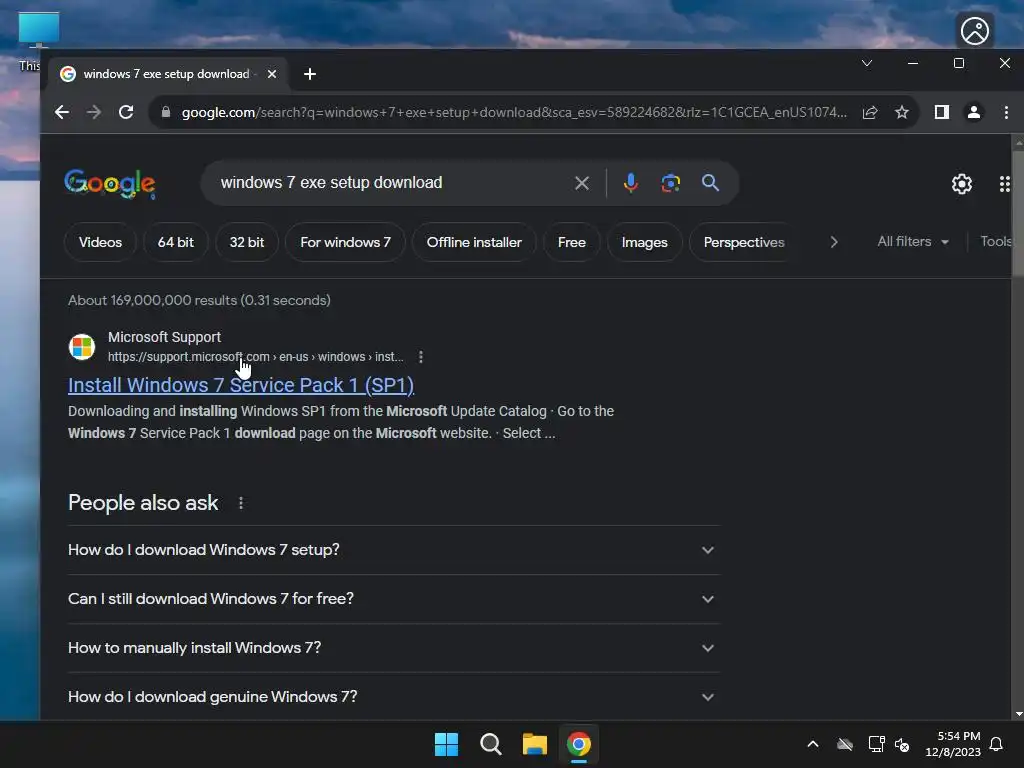The width and height of the screenshot is (1024, 768).
Task: Search by image with Google Lens
Action: (671, 183)
